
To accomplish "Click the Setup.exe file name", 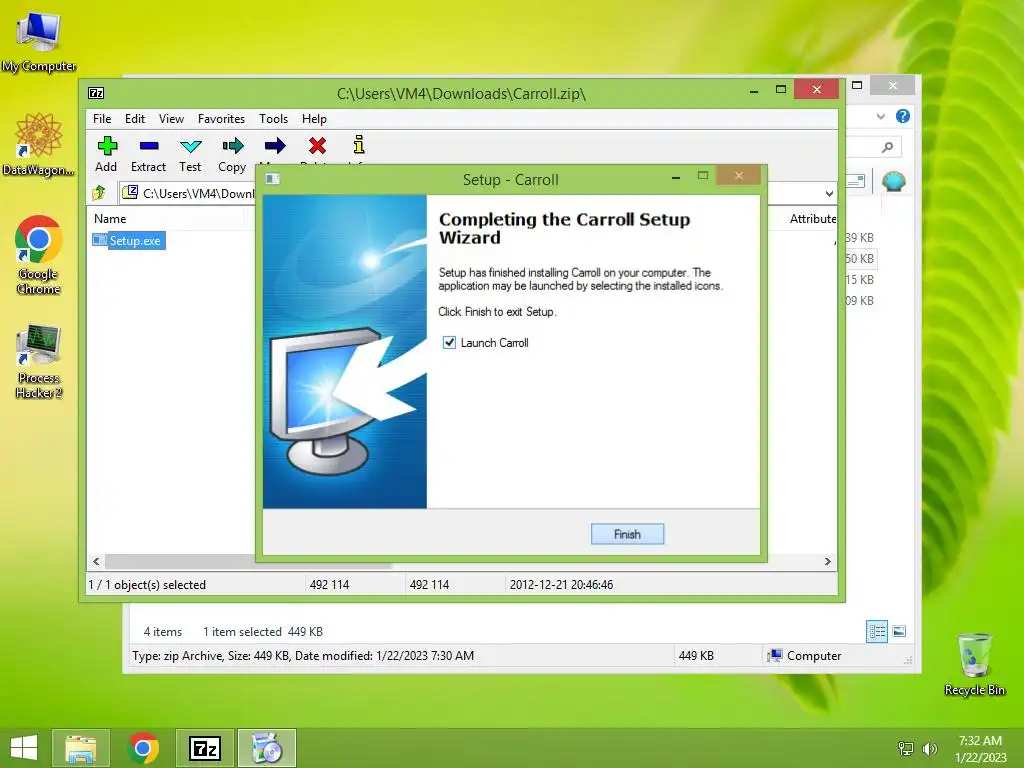I will click(x=135, y=241).
